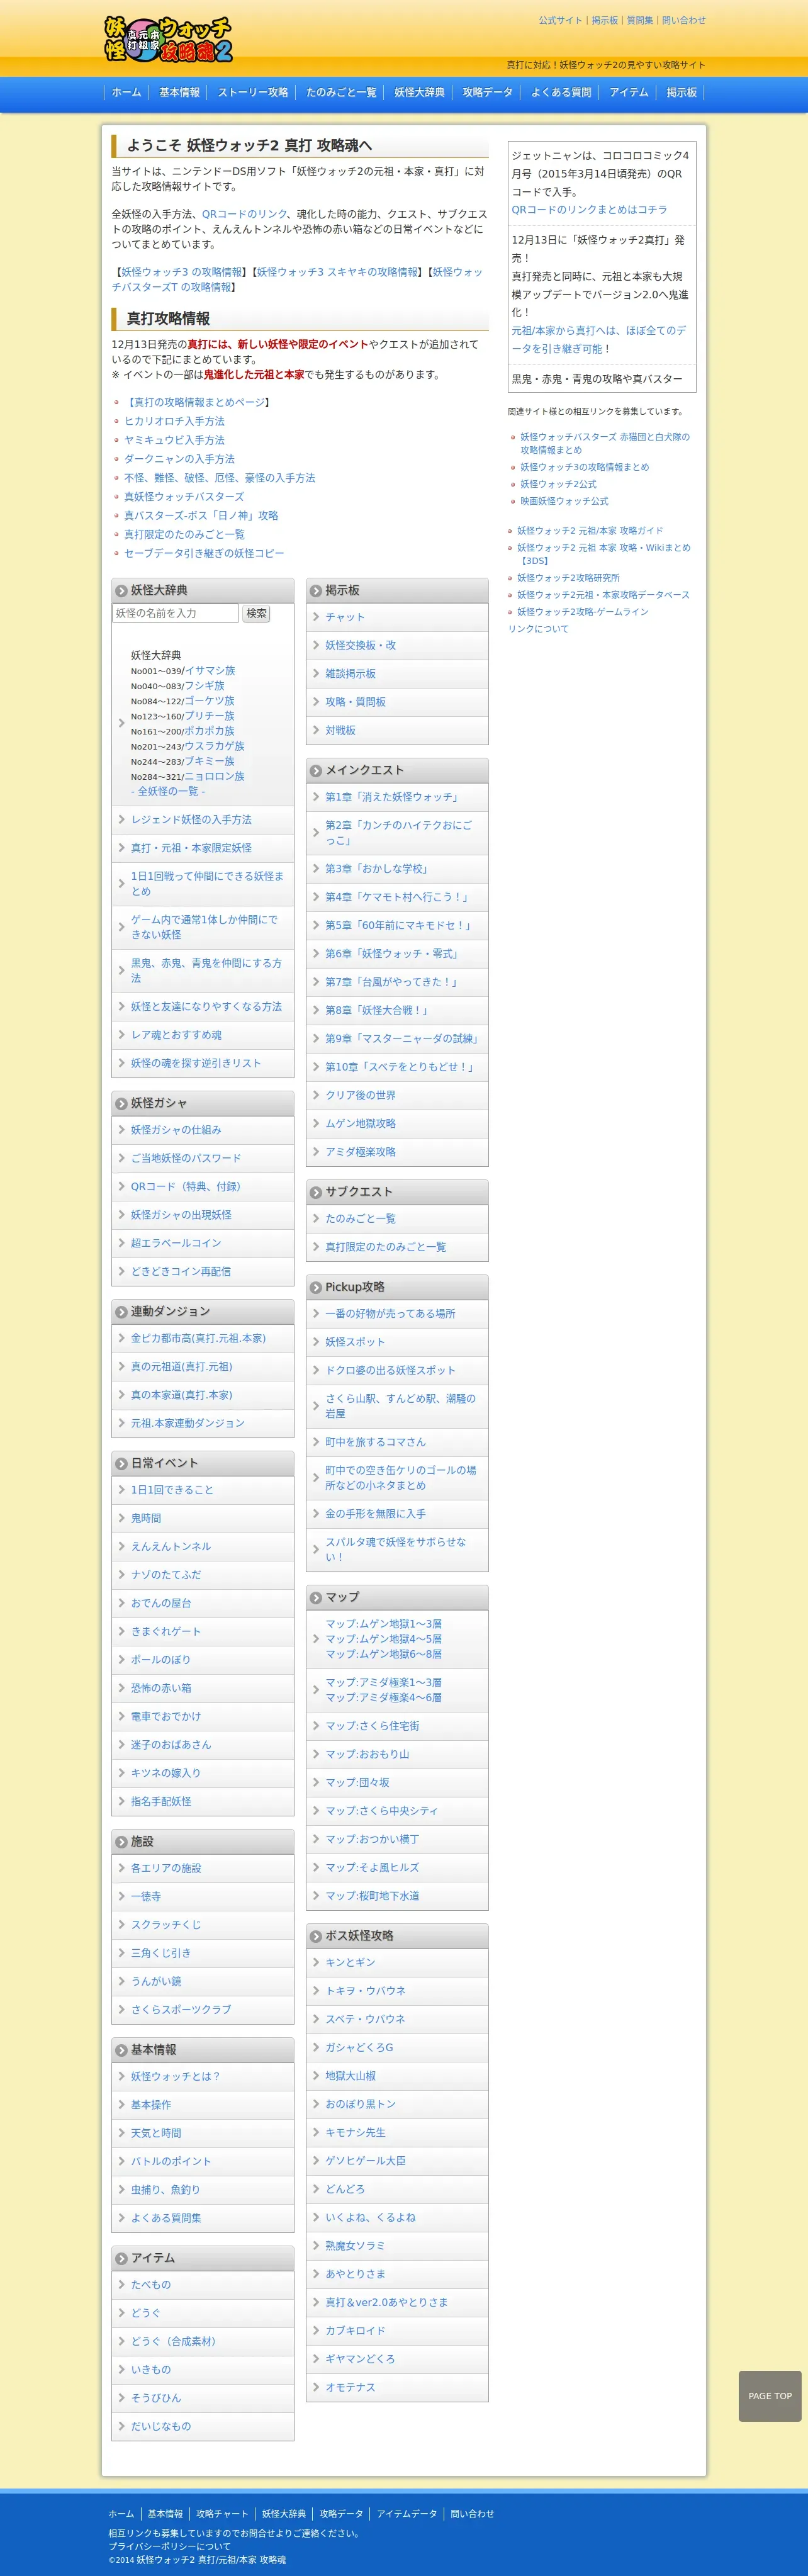Open 妖怪ウォッチ2攻略研究所 related link
Image resolution: width=808 pixels, height=2576 pixels.
click(568, 578)
